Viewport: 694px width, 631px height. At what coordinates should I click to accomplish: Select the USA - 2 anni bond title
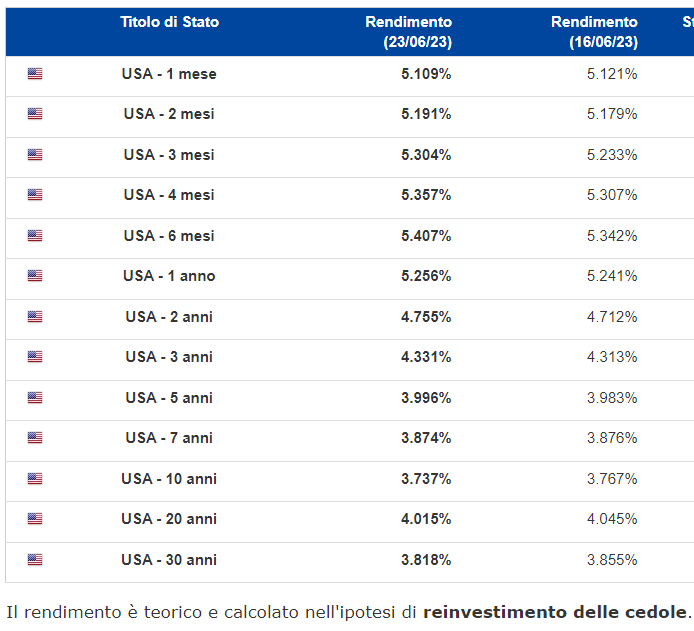click(169, 317)
